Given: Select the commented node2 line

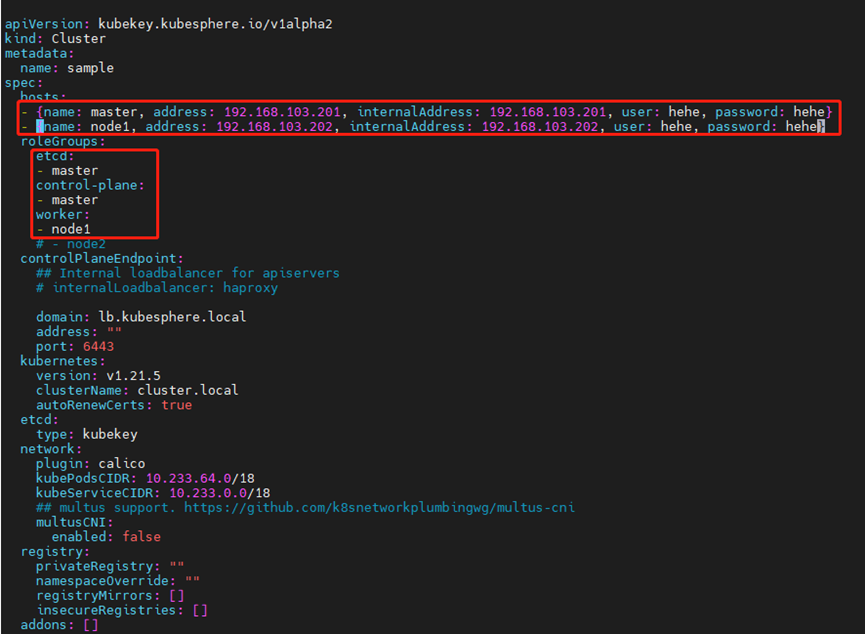Looking at the screenshot, I should click(75, 243).
